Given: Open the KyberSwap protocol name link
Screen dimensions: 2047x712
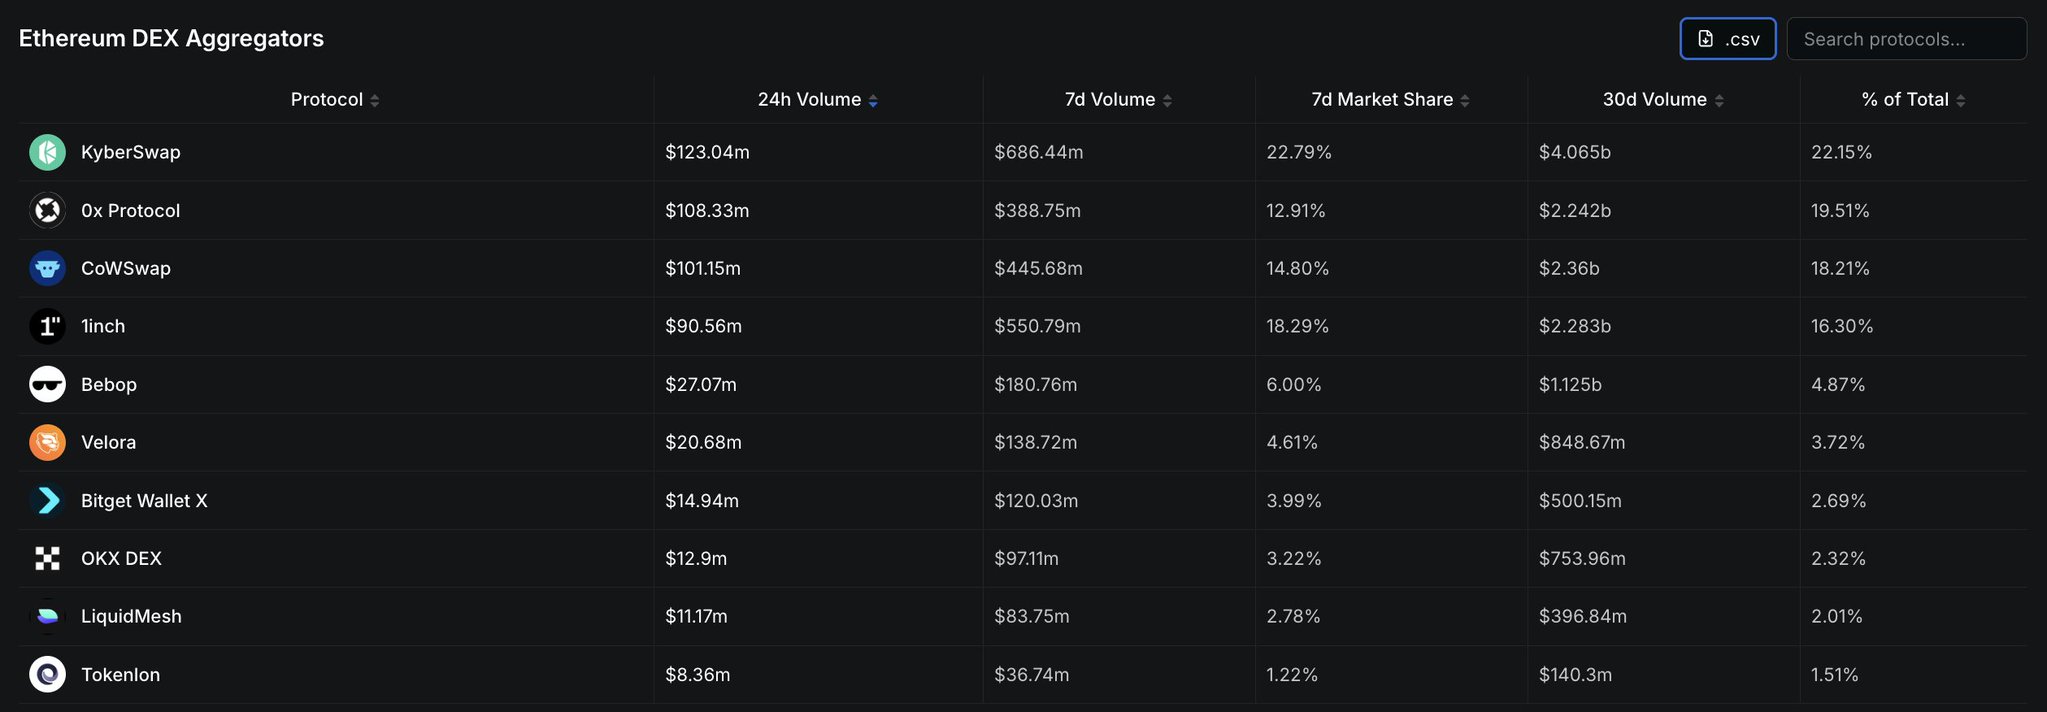Looking at the screenshot, I should tap(131, 152).
